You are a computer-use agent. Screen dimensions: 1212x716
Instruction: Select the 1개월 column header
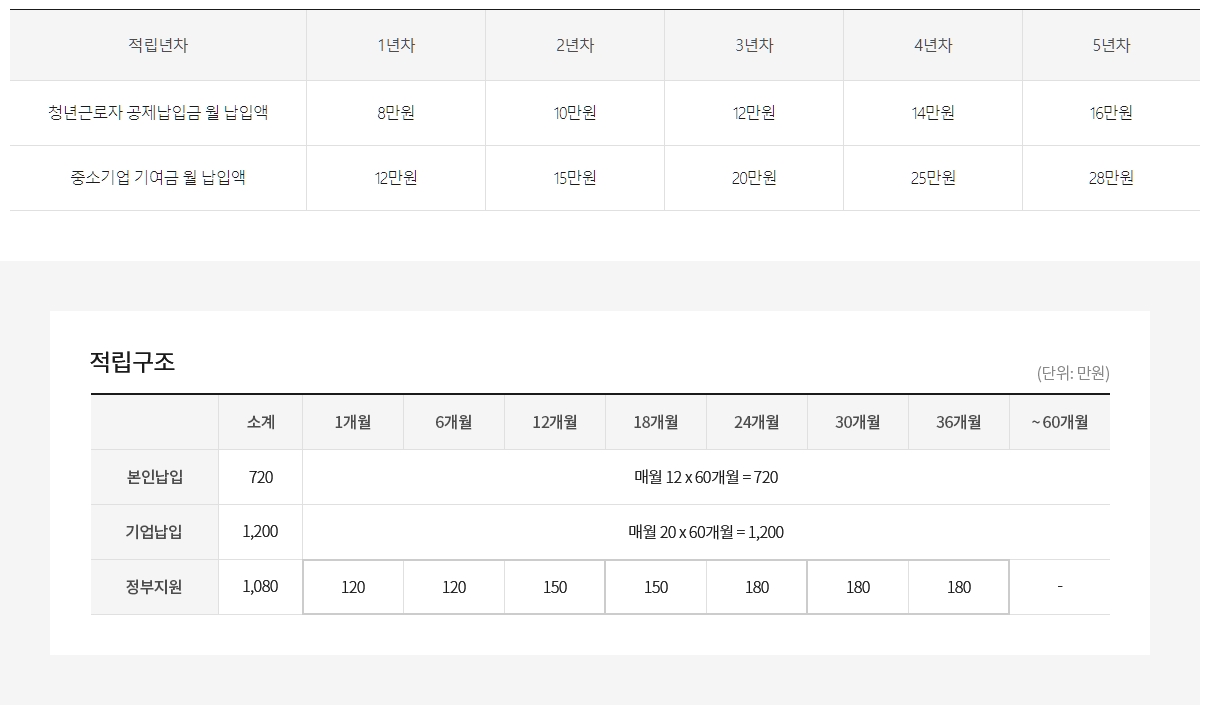(353, 422)
